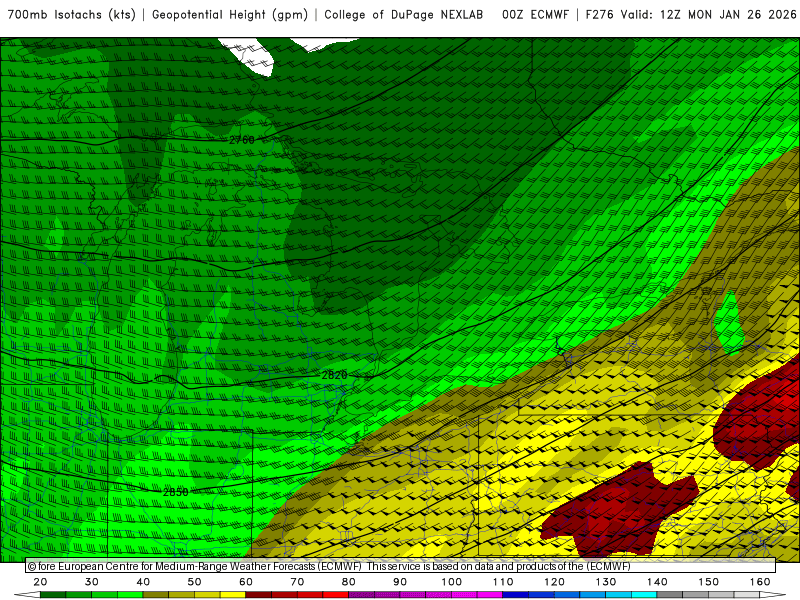Click the "00Z ECMWF" model run text
800x600 pixels.
tap(535, 15)
